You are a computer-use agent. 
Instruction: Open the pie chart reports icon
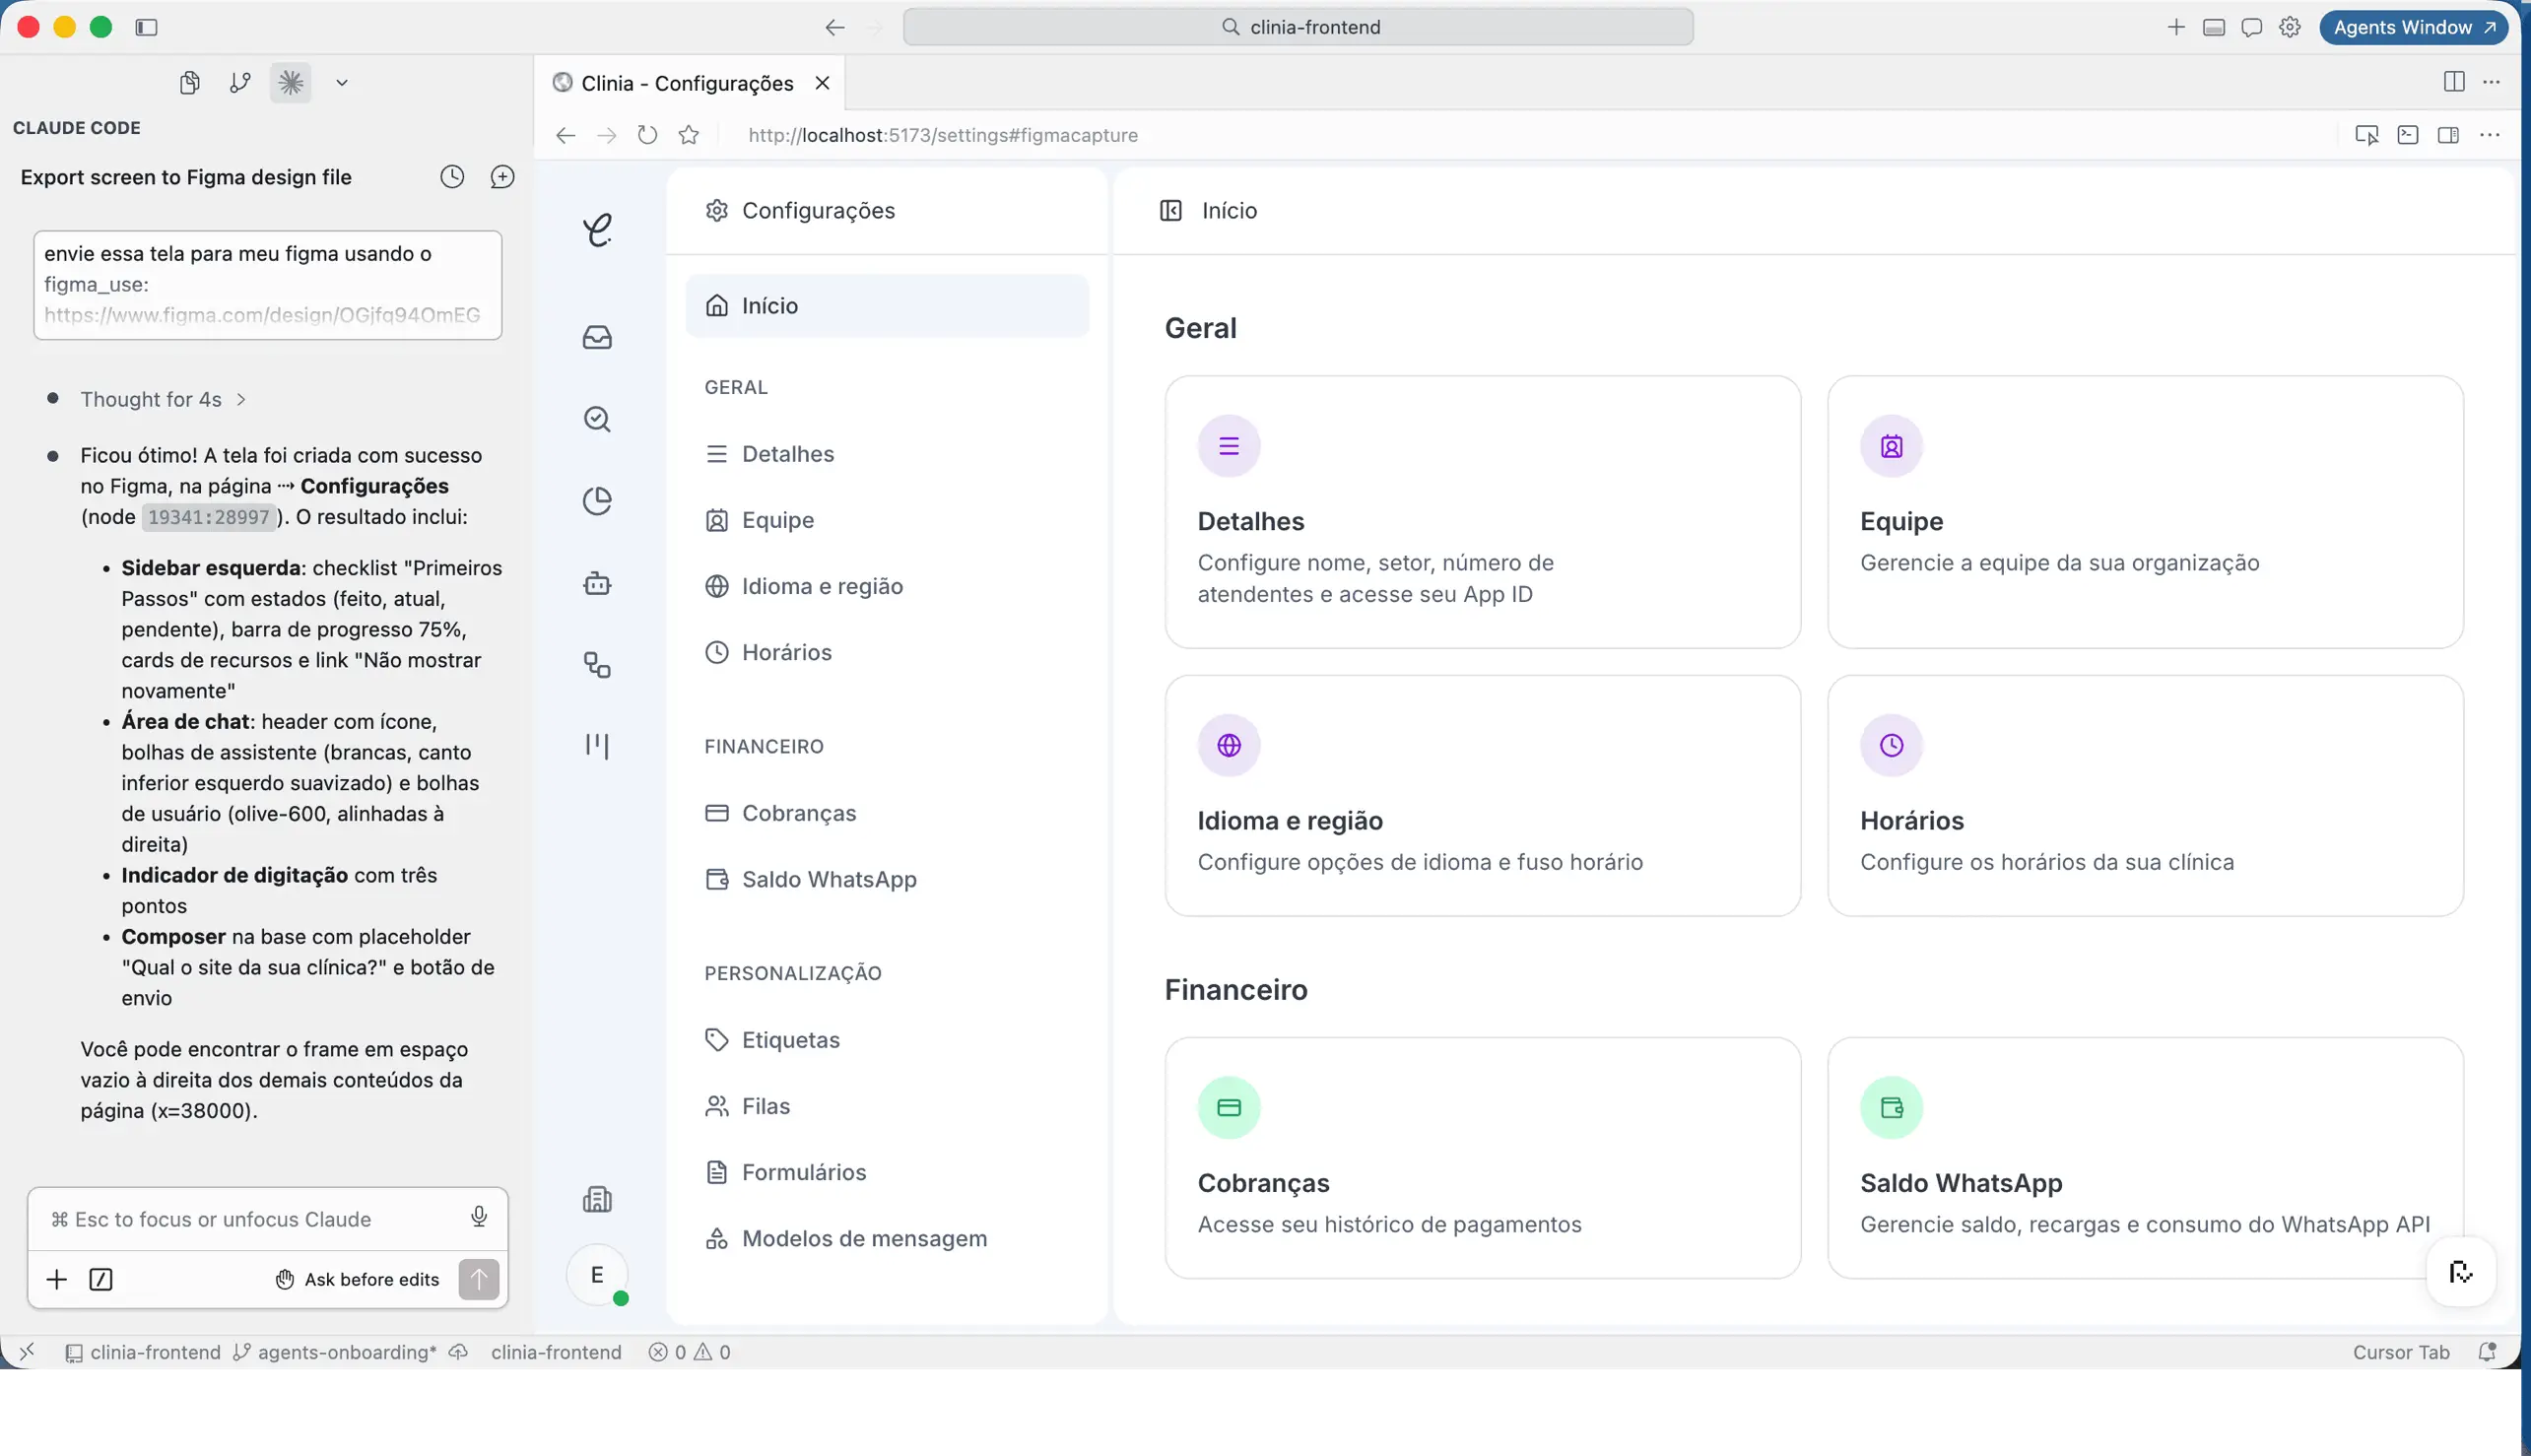coord(597,501)
